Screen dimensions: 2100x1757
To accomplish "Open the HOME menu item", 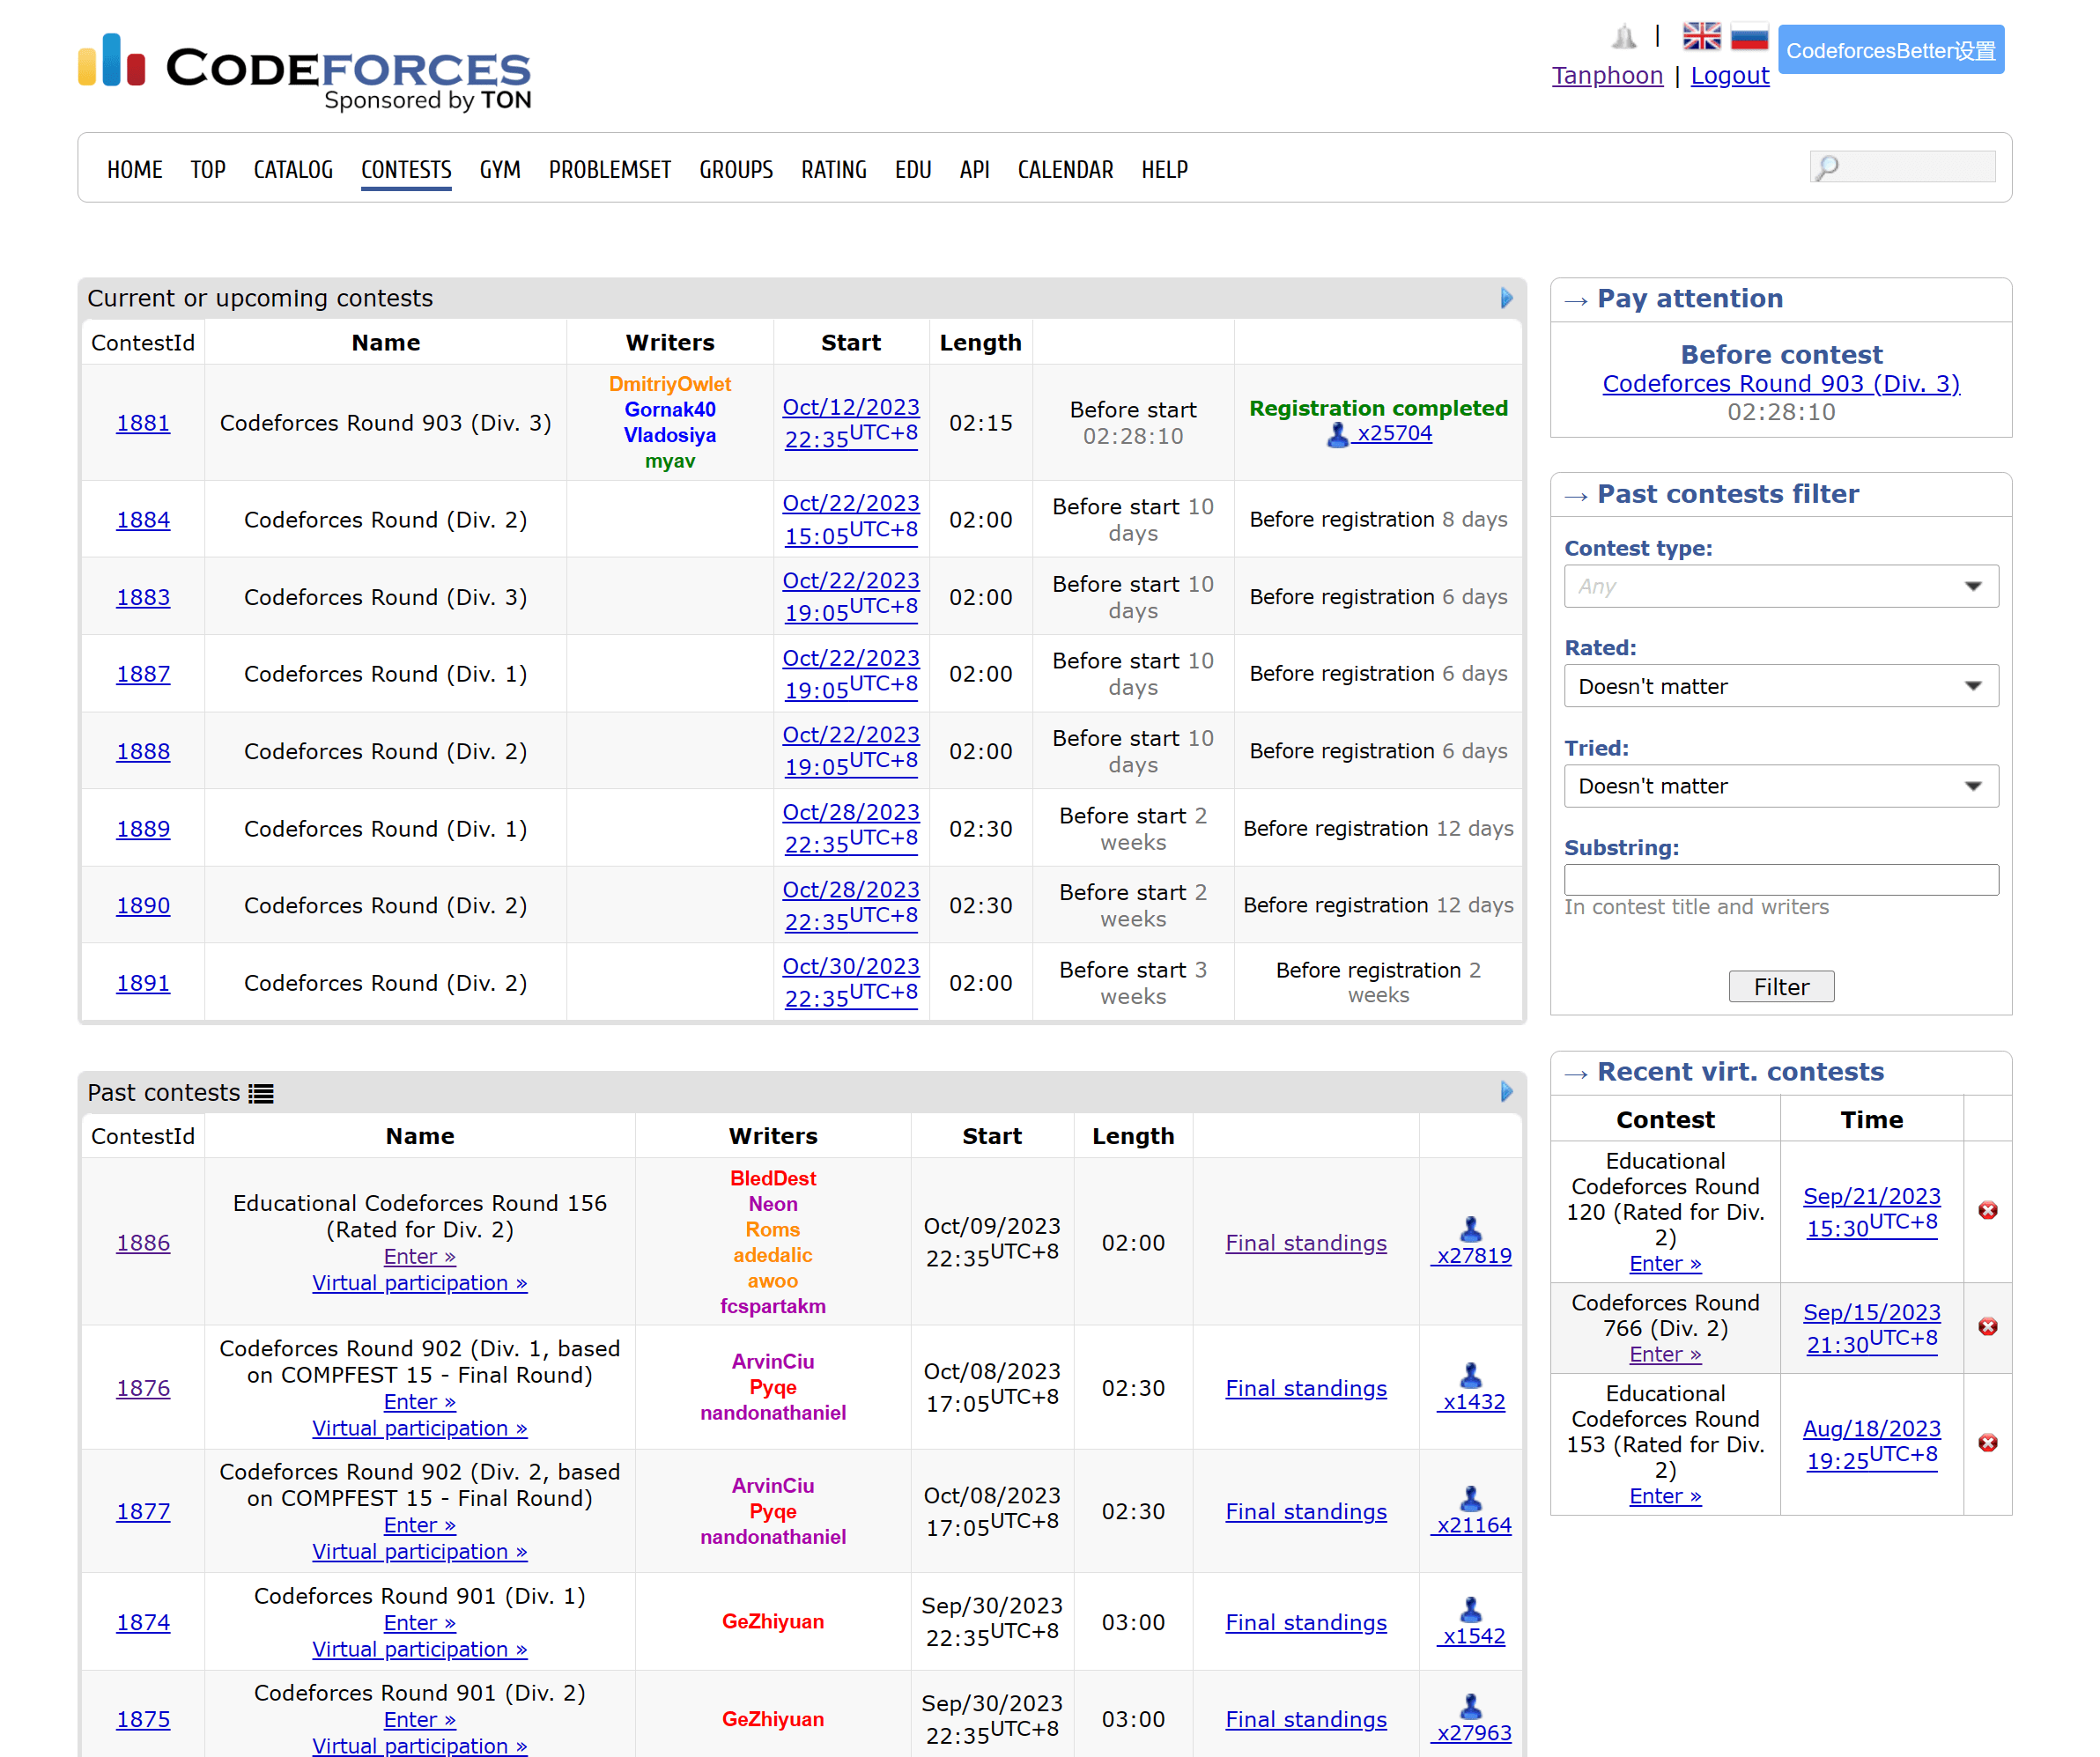I will pos(135,169).
